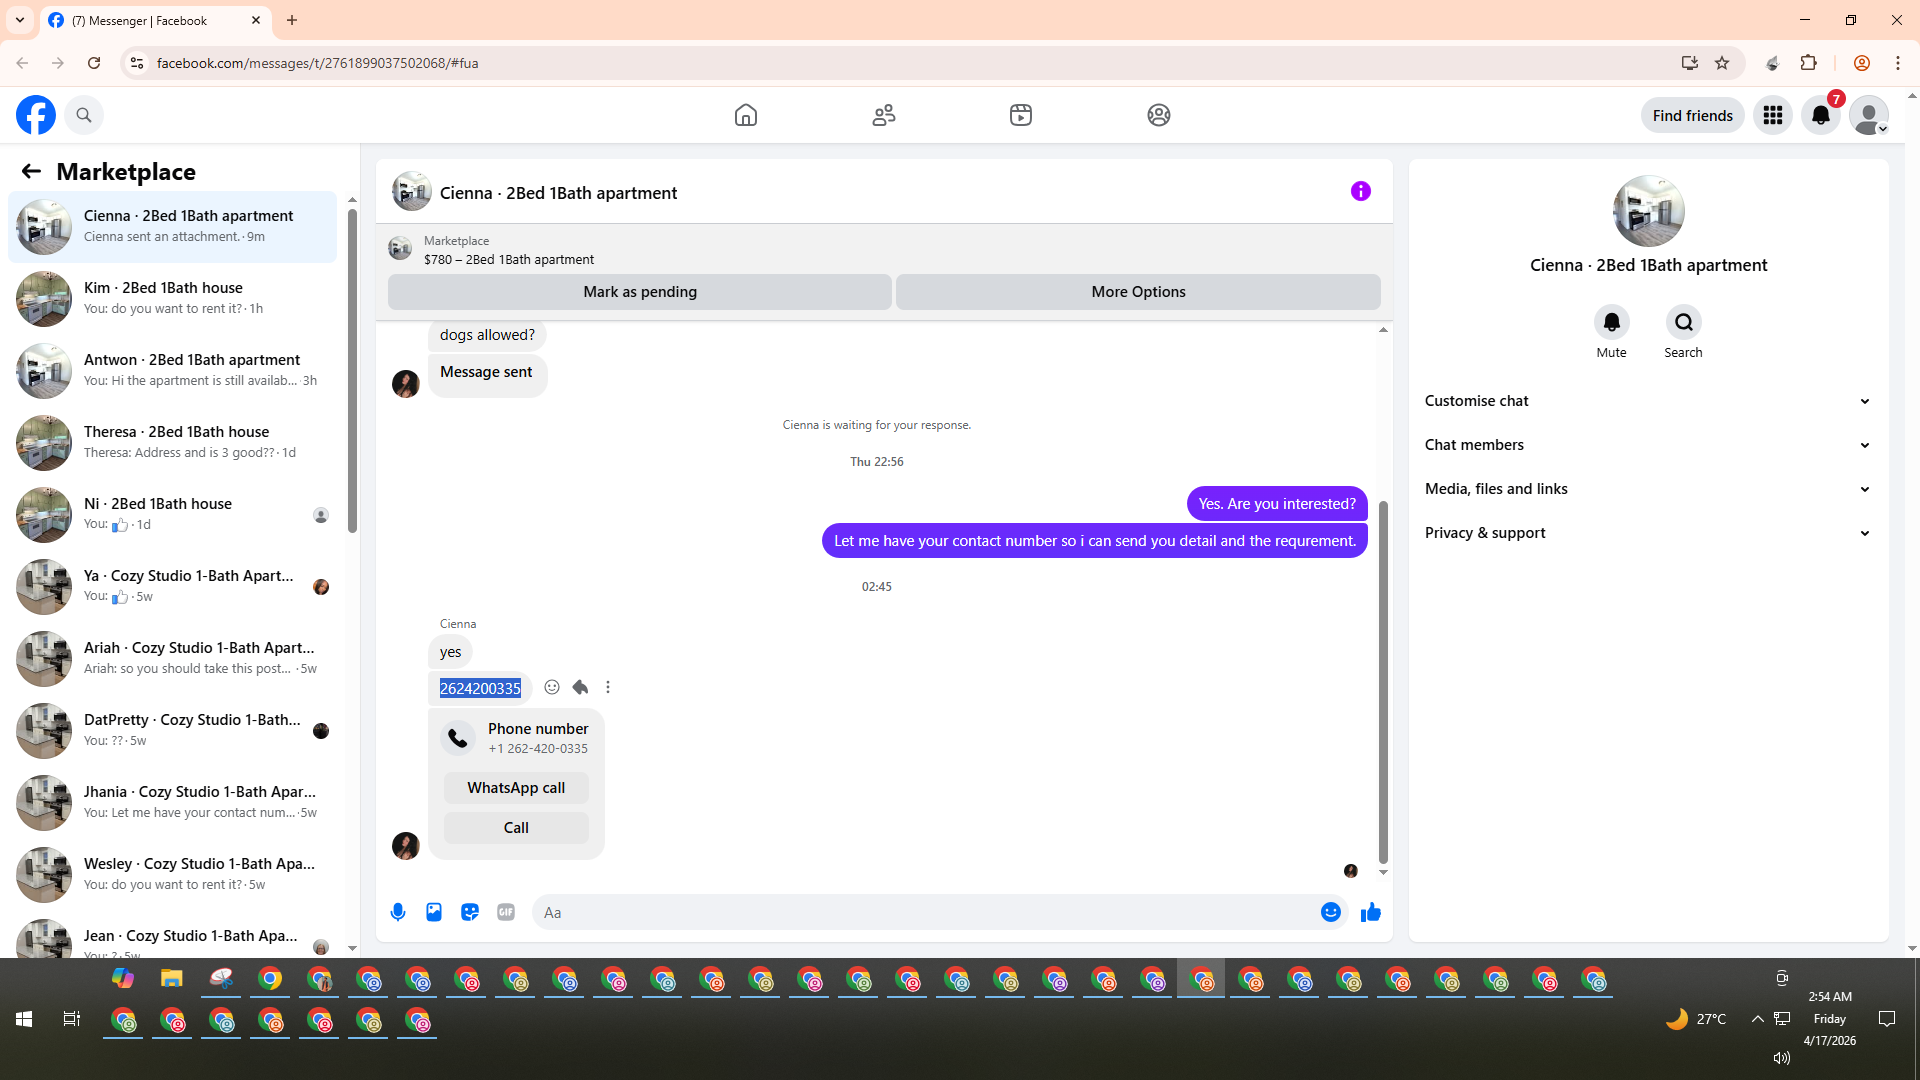Open Cienna 2Bed 1Bath apartment conversation
The height and width of the screenshot is (1080, 1920).
tap(172, 227)
